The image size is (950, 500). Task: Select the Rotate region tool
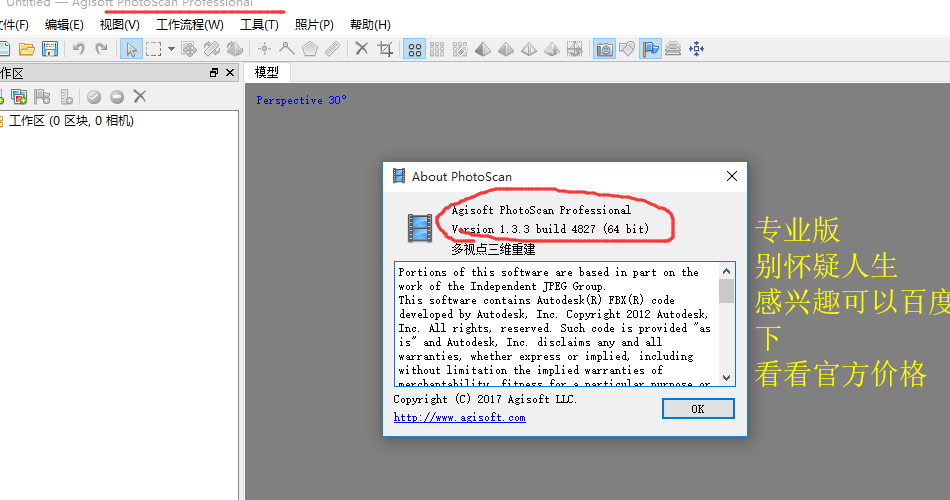[234, 49]
